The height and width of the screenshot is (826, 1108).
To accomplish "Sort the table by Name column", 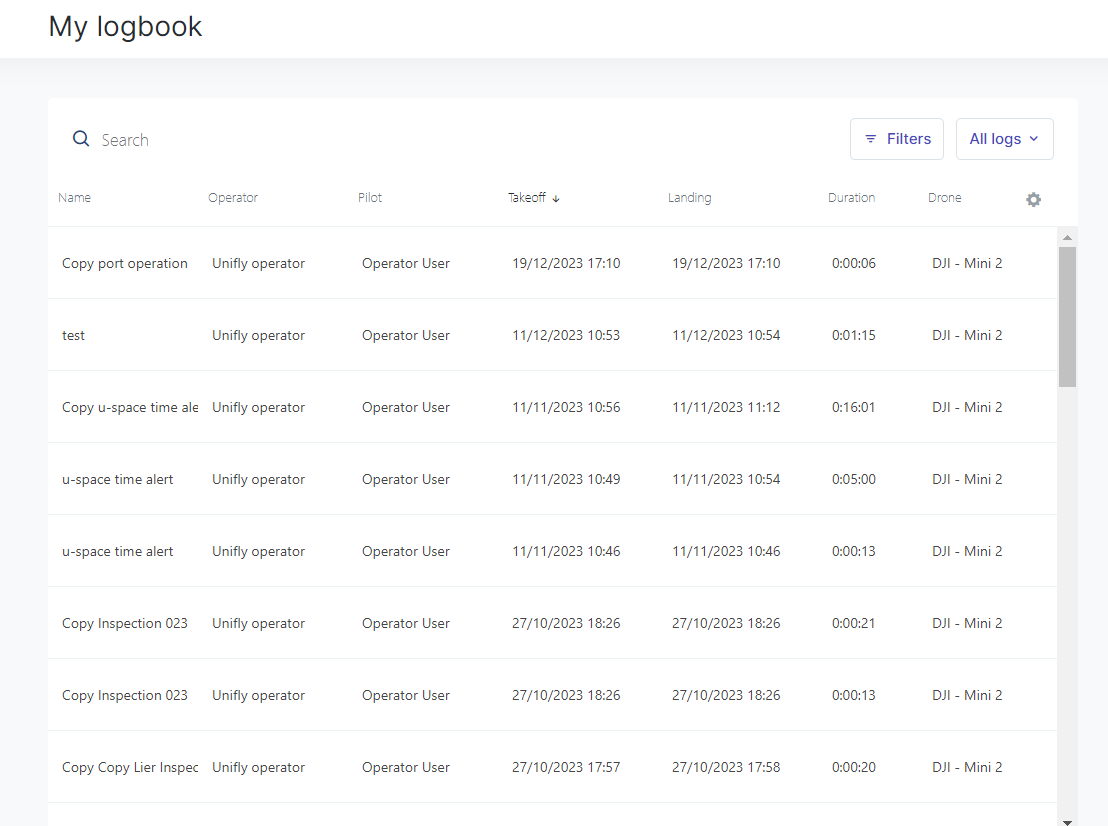I will coord(74,197).
